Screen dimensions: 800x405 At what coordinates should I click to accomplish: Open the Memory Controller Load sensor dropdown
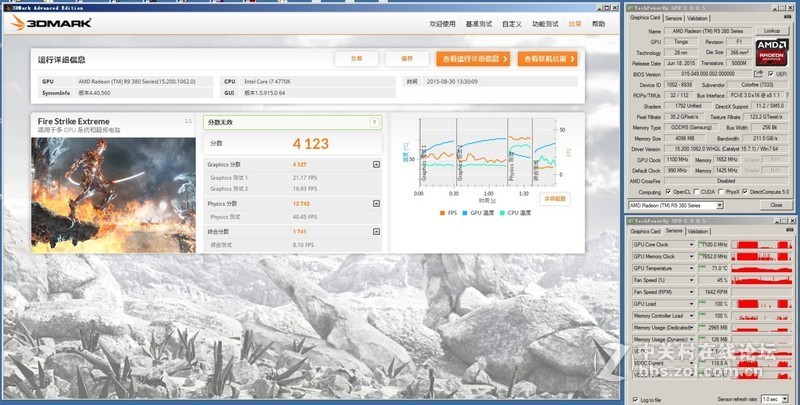tap(691, 316)
